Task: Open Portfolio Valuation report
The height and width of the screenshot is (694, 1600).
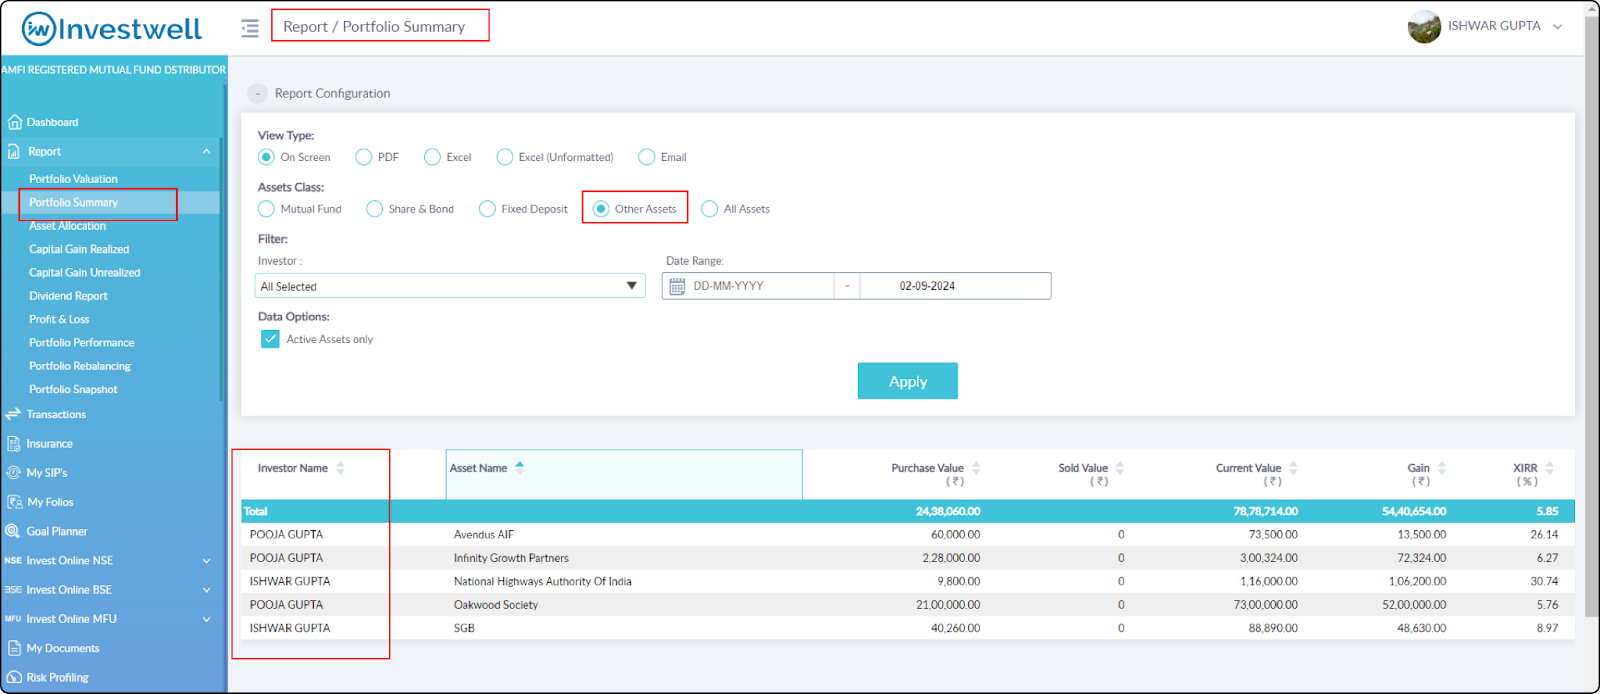Action: [x=73, y=179]
